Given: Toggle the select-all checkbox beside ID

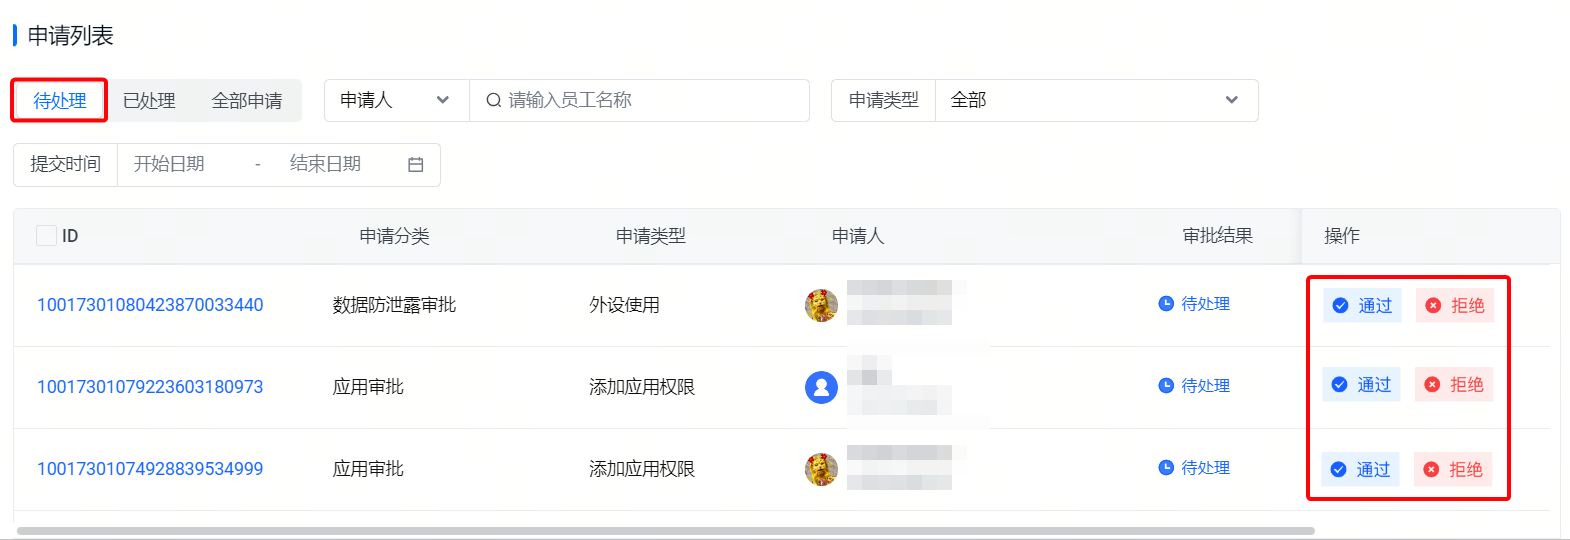Looking at the screenshot, I should [x=46, y=236].
